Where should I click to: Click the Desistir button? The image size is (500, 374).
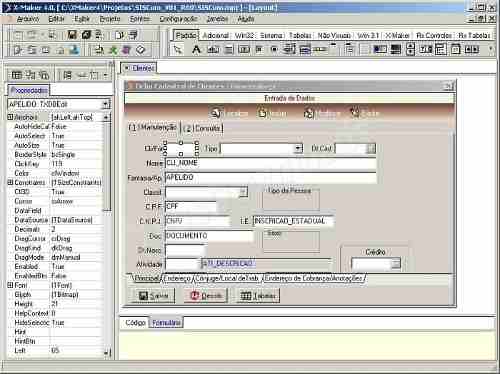205,296
